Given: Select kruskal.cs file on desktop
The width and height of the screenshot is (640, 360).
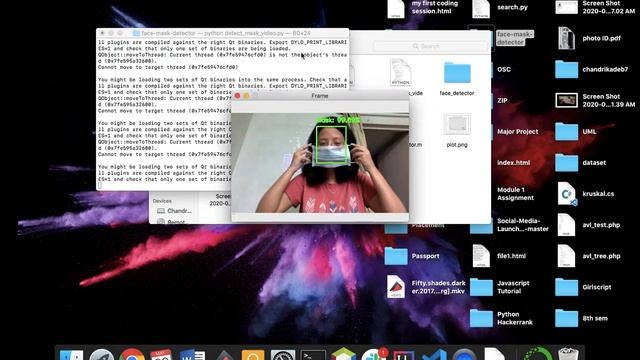Looking at the screenshot, I should coord(567,194).
